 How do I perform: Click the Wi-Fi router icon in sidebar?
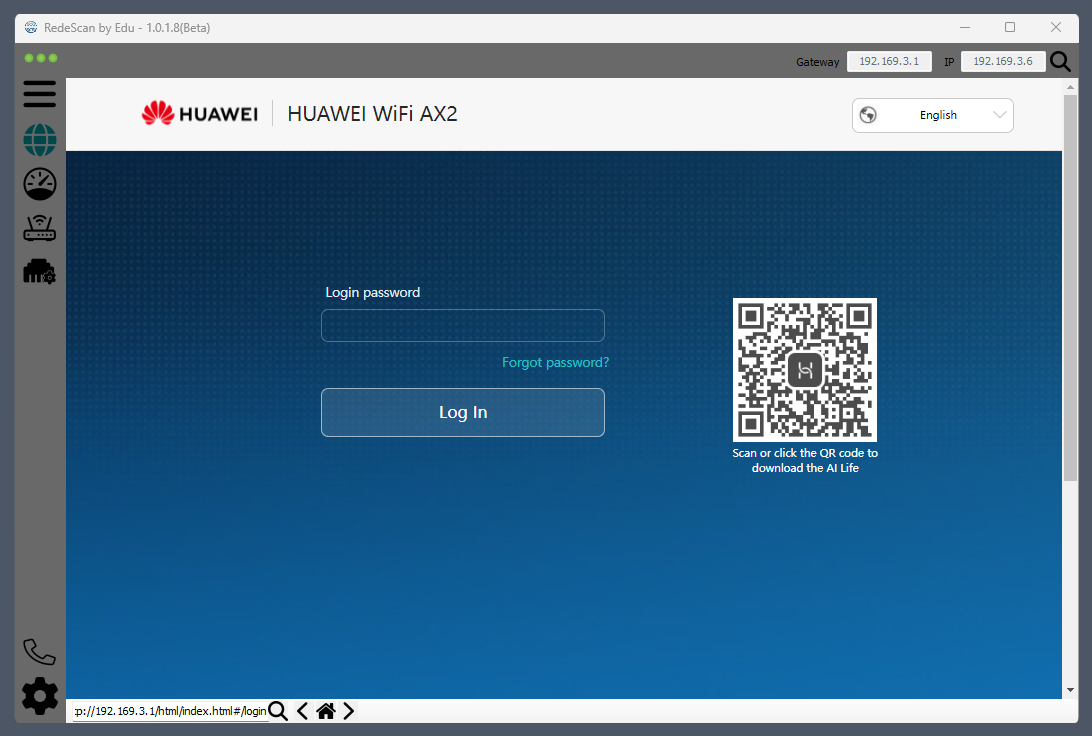(x=40, y=228)
